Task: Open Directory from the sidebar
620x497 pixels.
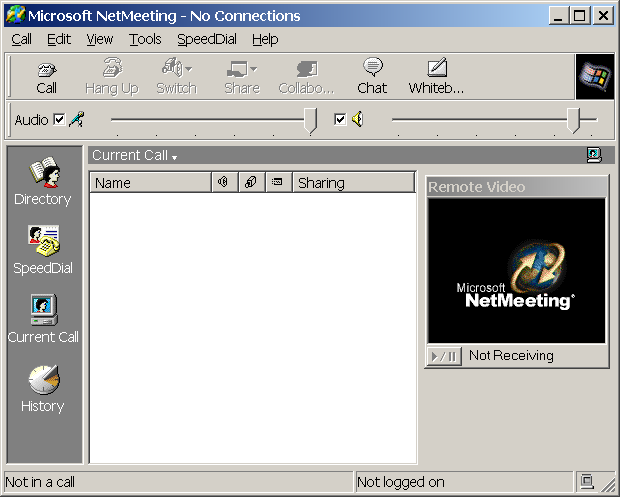Action: coord(42,182)
